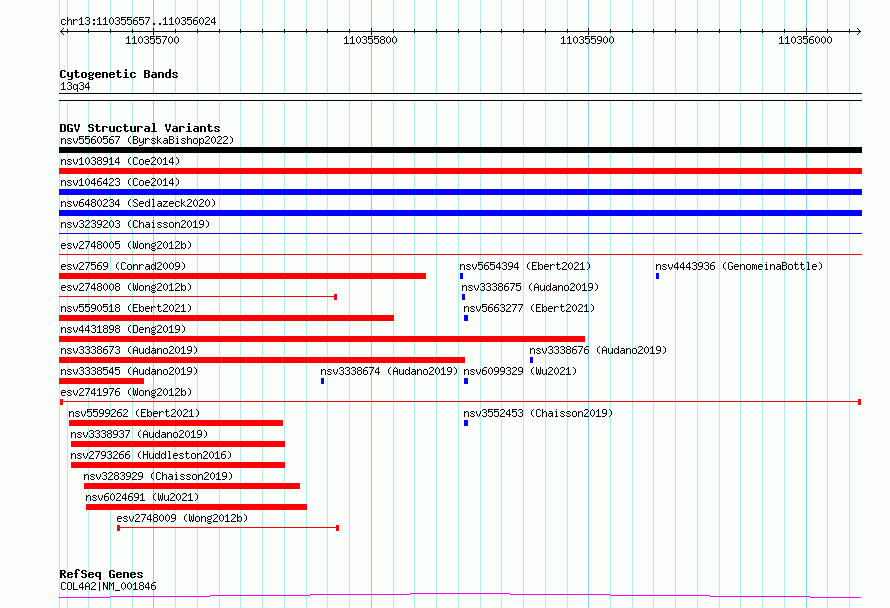This screenshot has width=890, height=608.
Task: Click the RefSeq Genes track title
Action: tap(102, 574)
